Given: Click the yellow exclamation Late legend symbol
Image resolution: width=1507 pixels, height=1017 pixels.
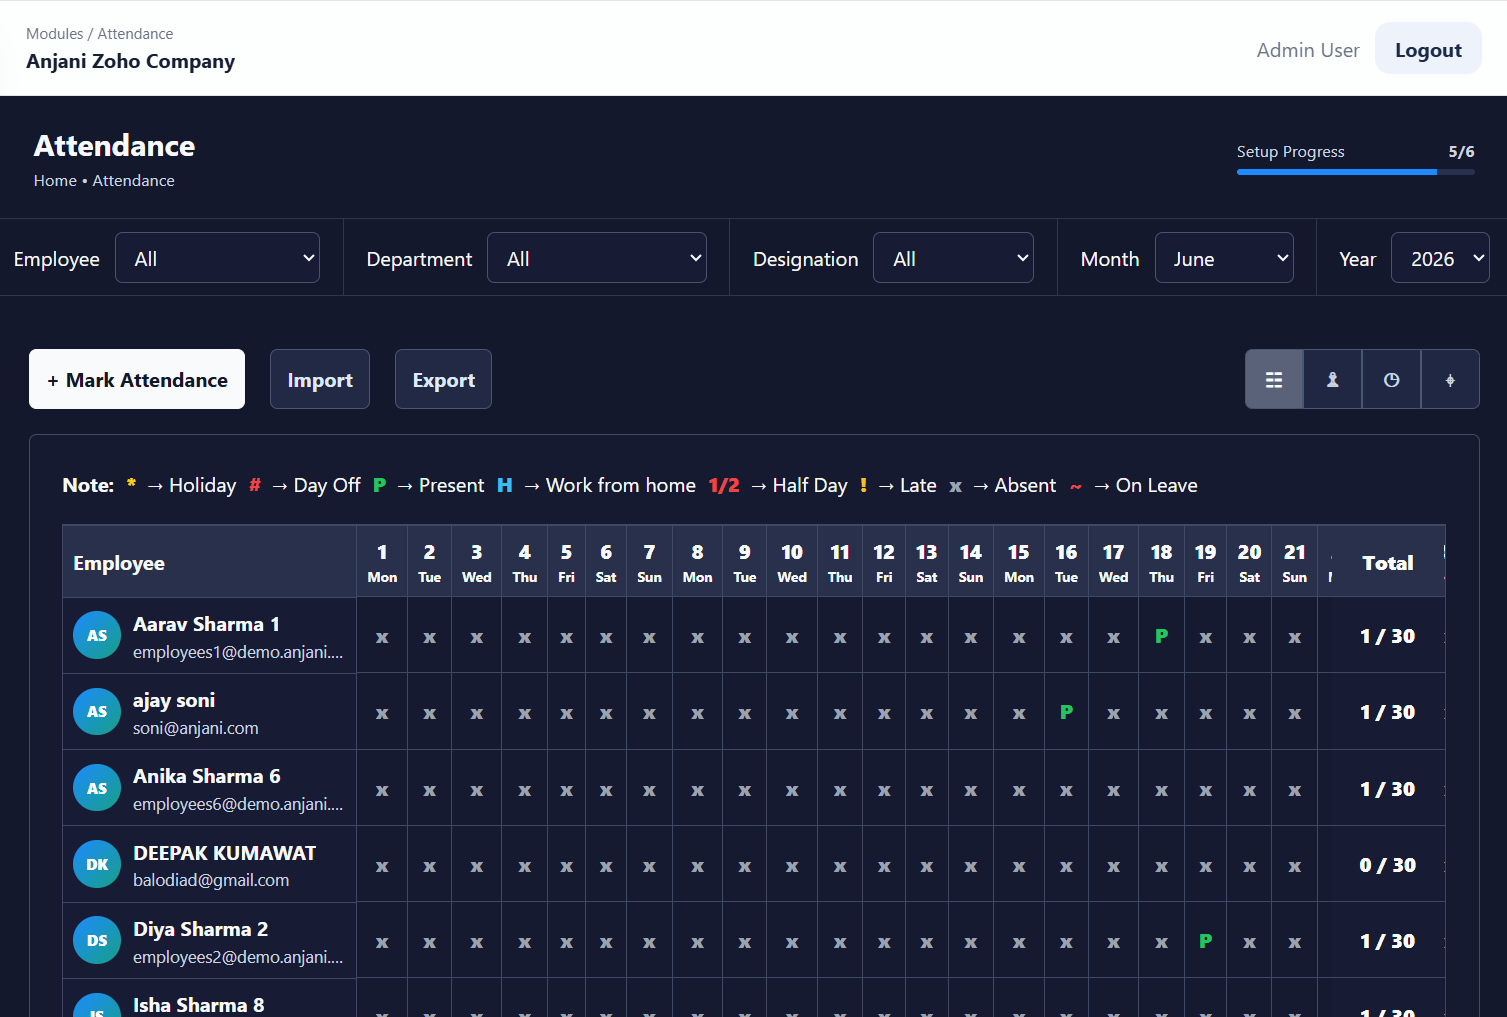Looking at the screenshot, I should 863,485.
